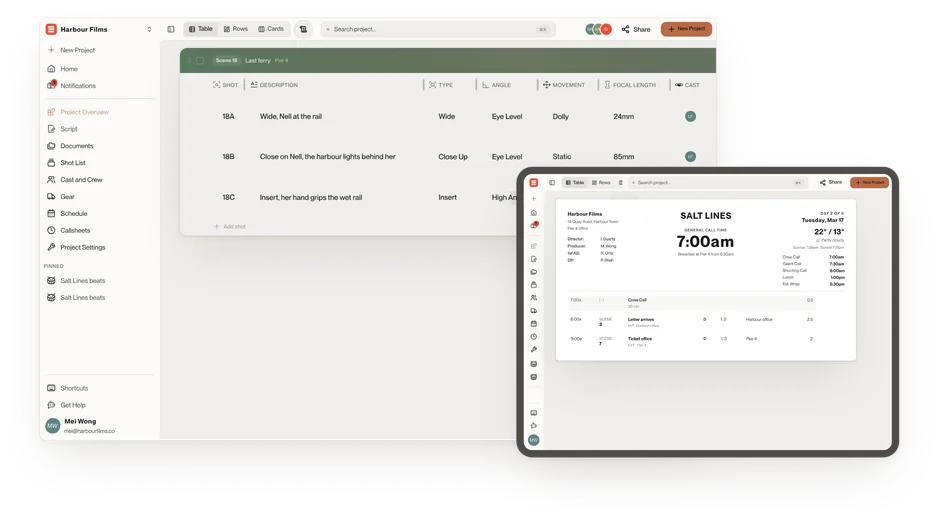Viewport: 939px width, 520px height.
Task: Click the DESCRIPTION column header
Action: [x=274, y=85]
